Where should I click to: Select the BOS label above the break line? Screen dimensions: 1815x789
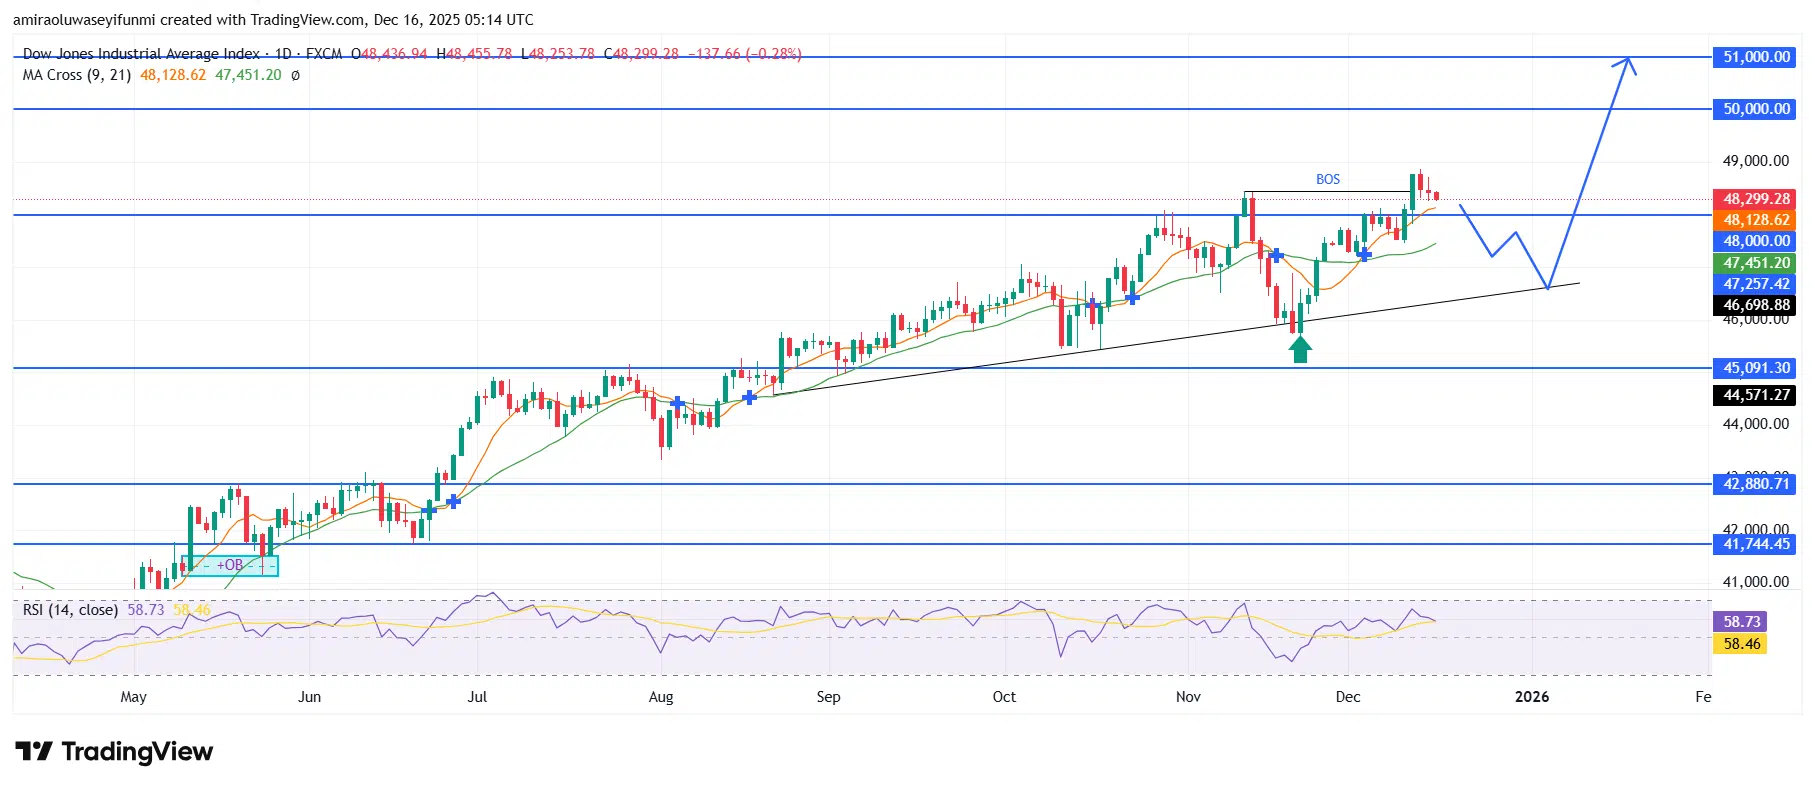[x=1327, y=179]
